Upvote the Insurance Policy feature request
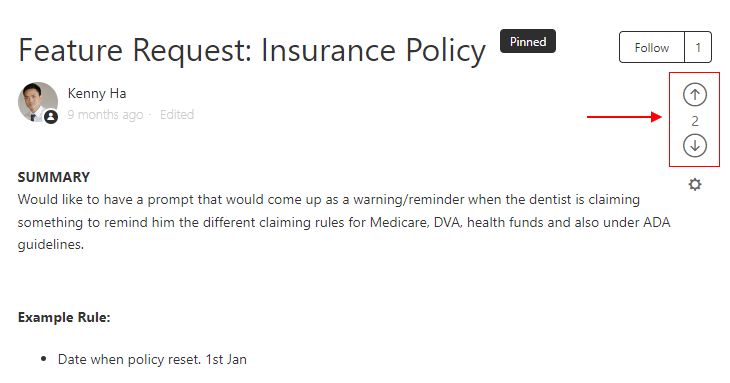Screen dimensions: 730x383 695,95
